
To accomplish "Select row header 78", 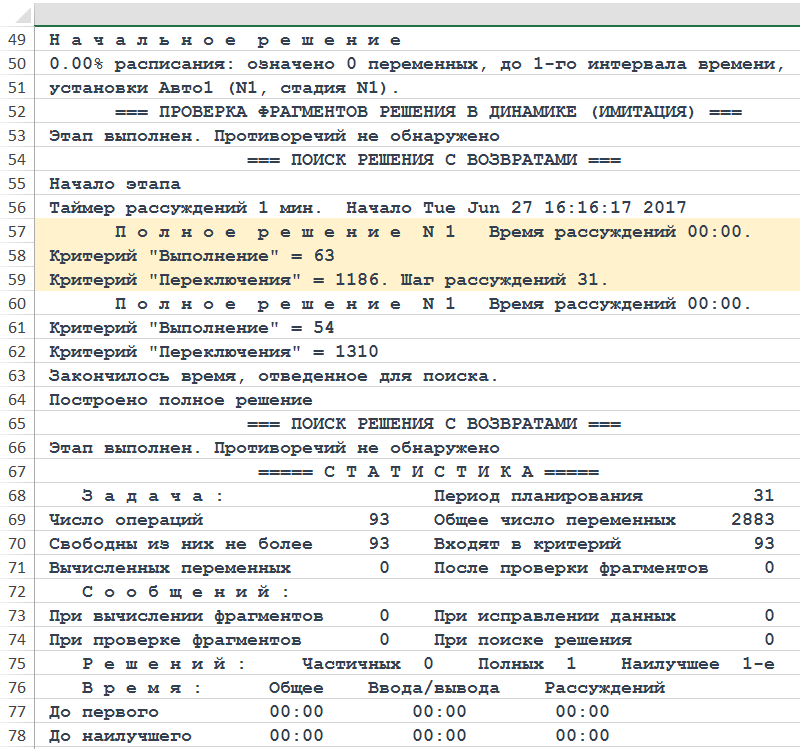I will tap(18, 736).
